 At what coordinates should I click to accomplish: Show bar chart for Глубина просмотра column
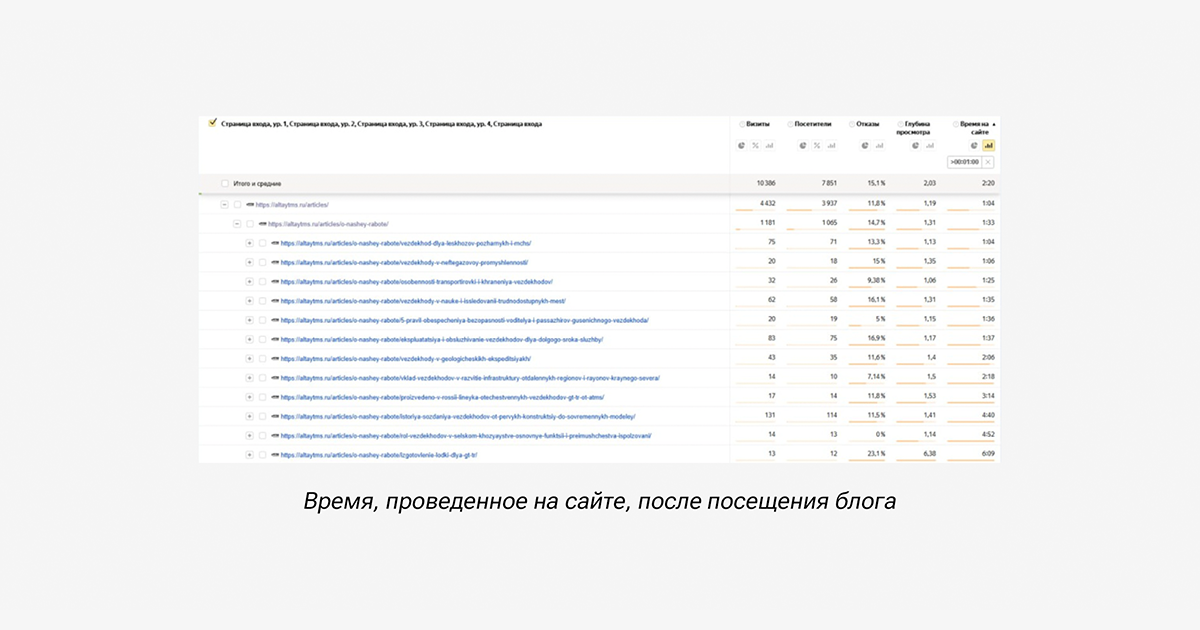coord(929,145)
